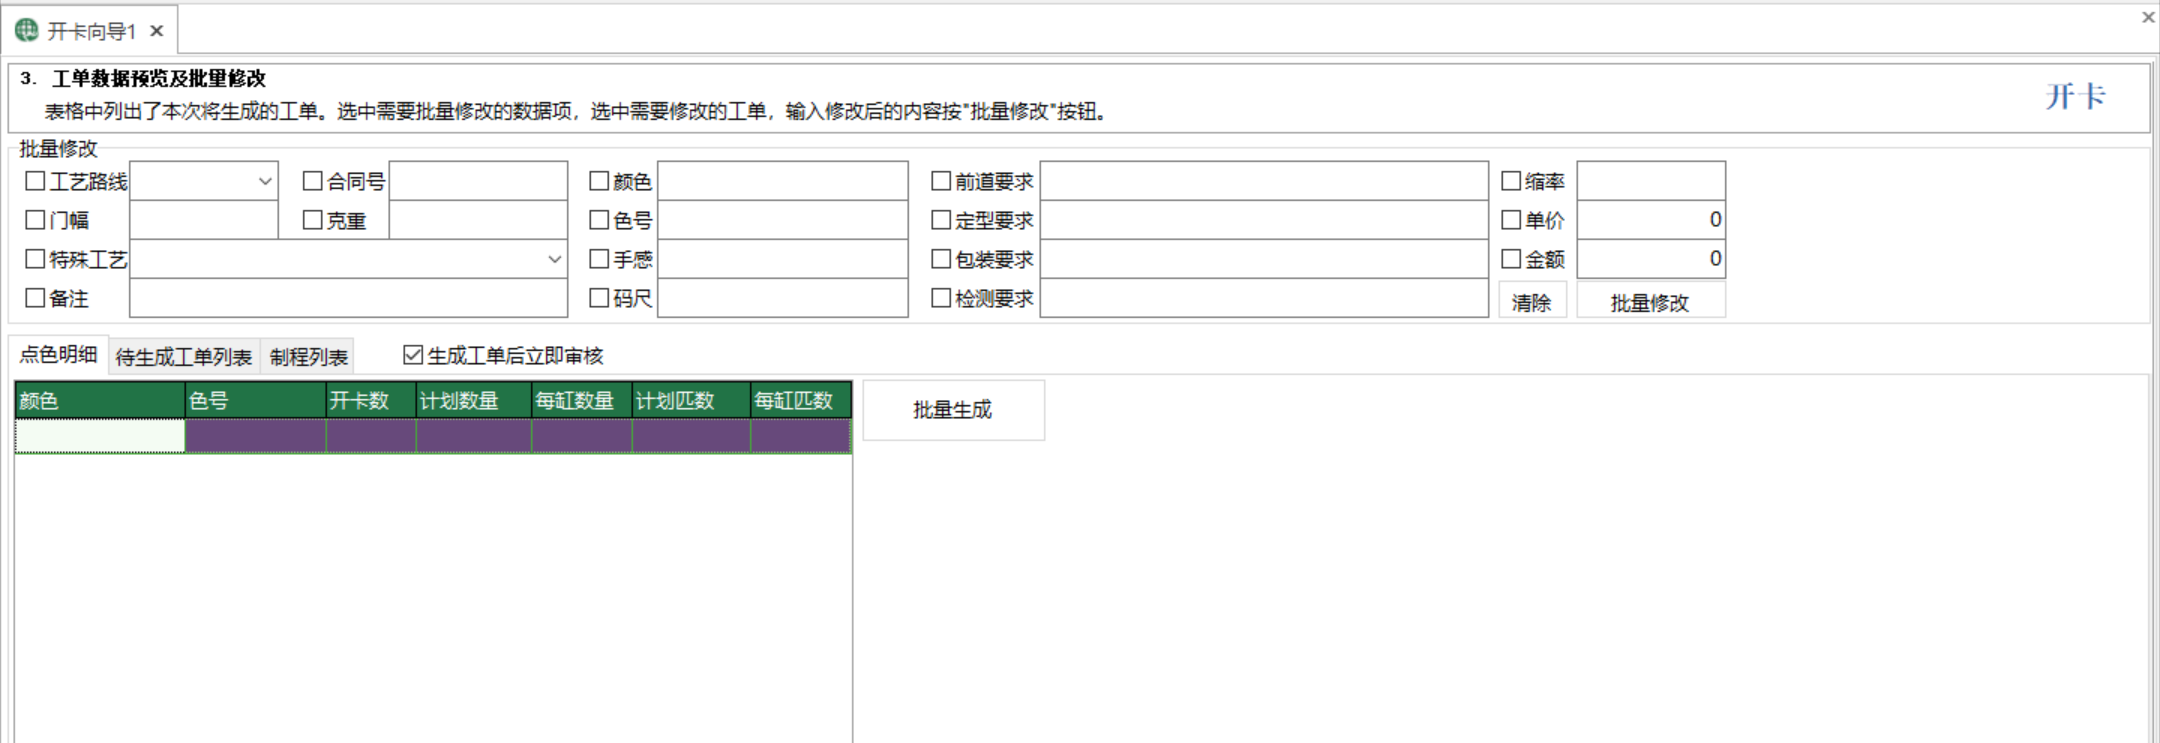Tick the 备注 checkbox
2160x743 pixels.
(35, 298)
